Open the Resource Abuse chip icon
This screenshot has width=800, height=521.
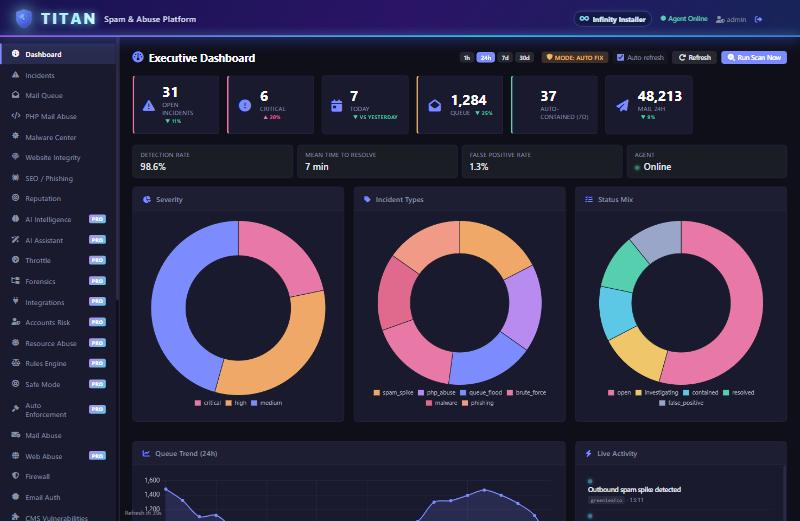coord(15,343)
